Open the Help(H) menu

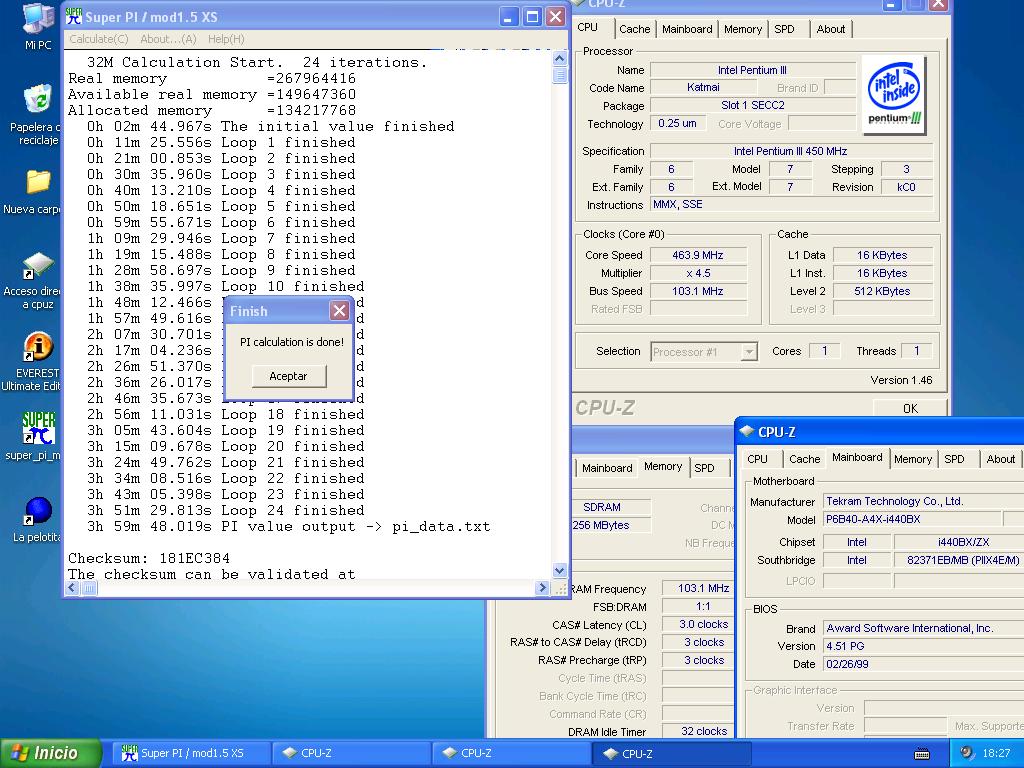[226, 39]
